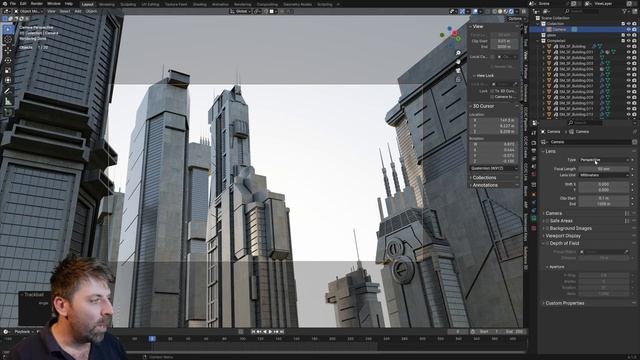640x360 pixels.
Task: Open the viewport Options popover
Action: 516,19
